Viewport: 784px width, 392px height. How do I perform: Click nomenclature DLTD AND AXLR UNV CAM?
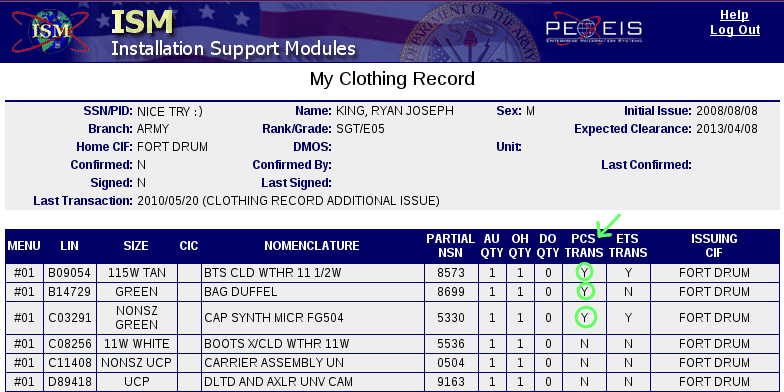(278, 382)
